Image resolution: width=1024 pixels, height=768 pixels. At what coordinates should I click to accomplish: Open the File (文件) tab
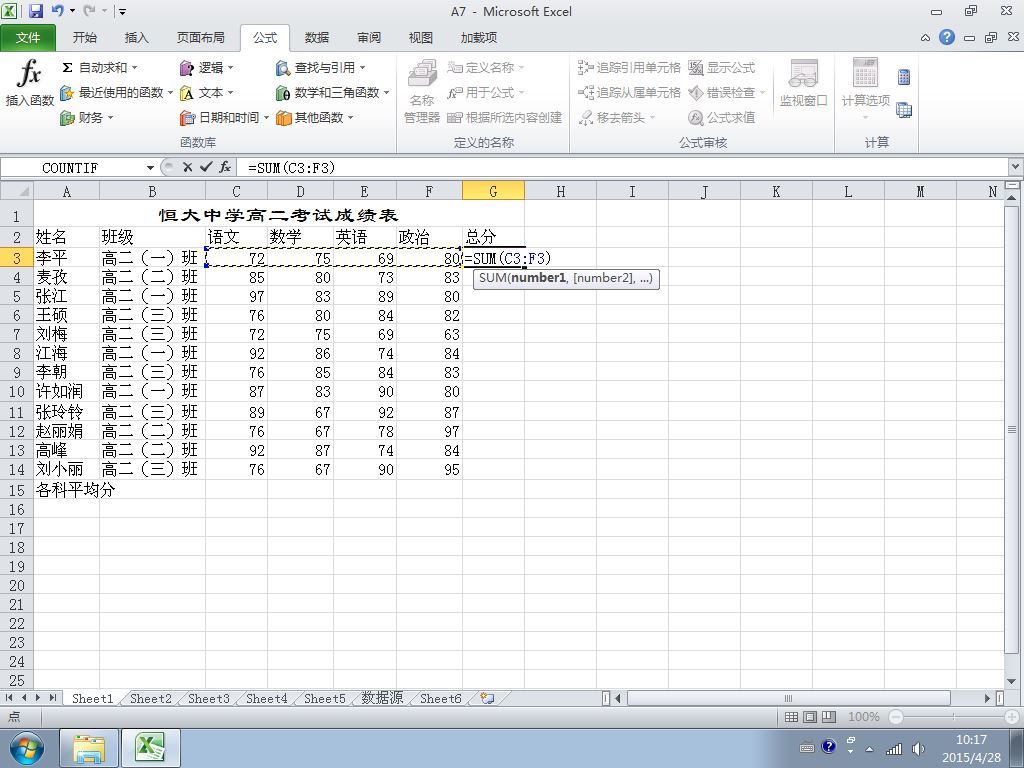[x=28, y=38]
